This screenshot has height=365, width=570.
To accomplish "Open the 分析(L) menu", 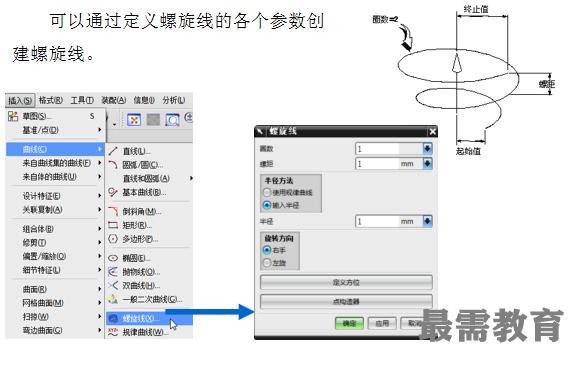I will click(x=174, y=100).
